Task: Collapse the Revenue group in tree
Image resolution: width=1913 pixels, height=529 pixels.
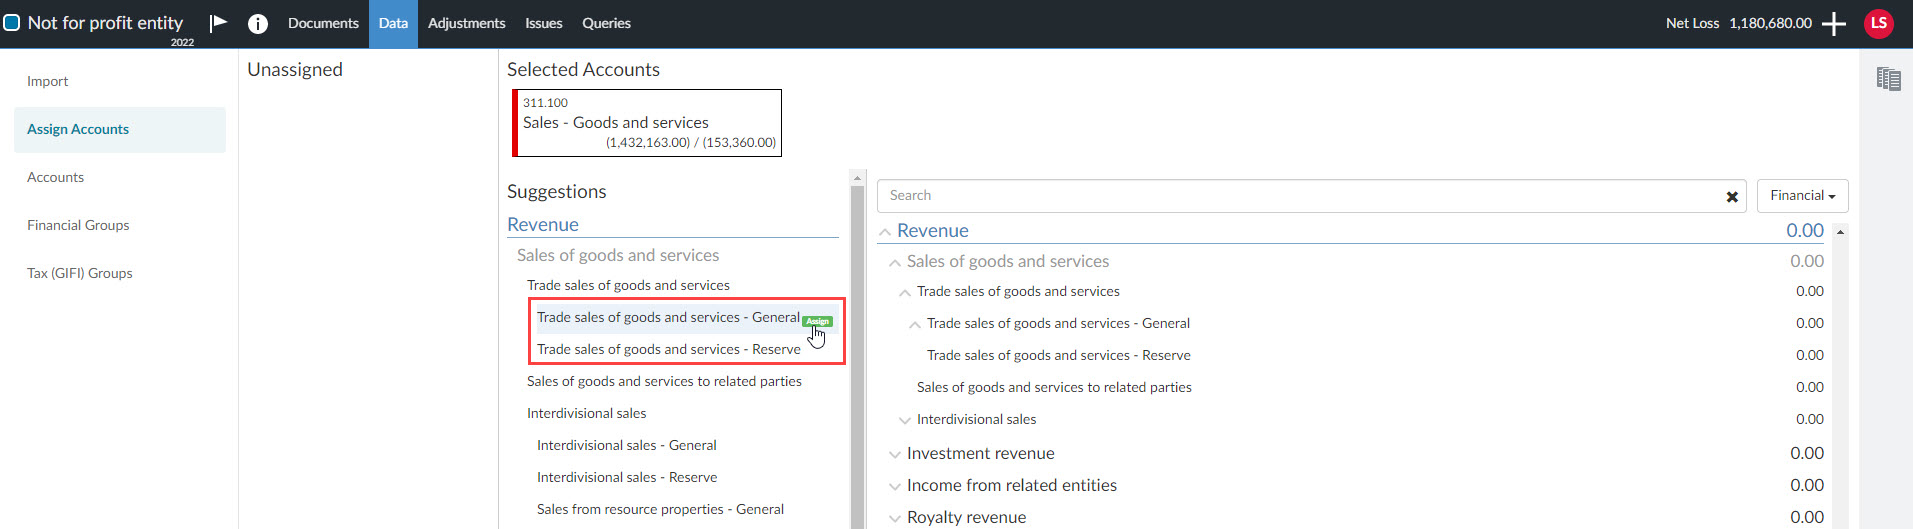Action: tap(885, 232)
